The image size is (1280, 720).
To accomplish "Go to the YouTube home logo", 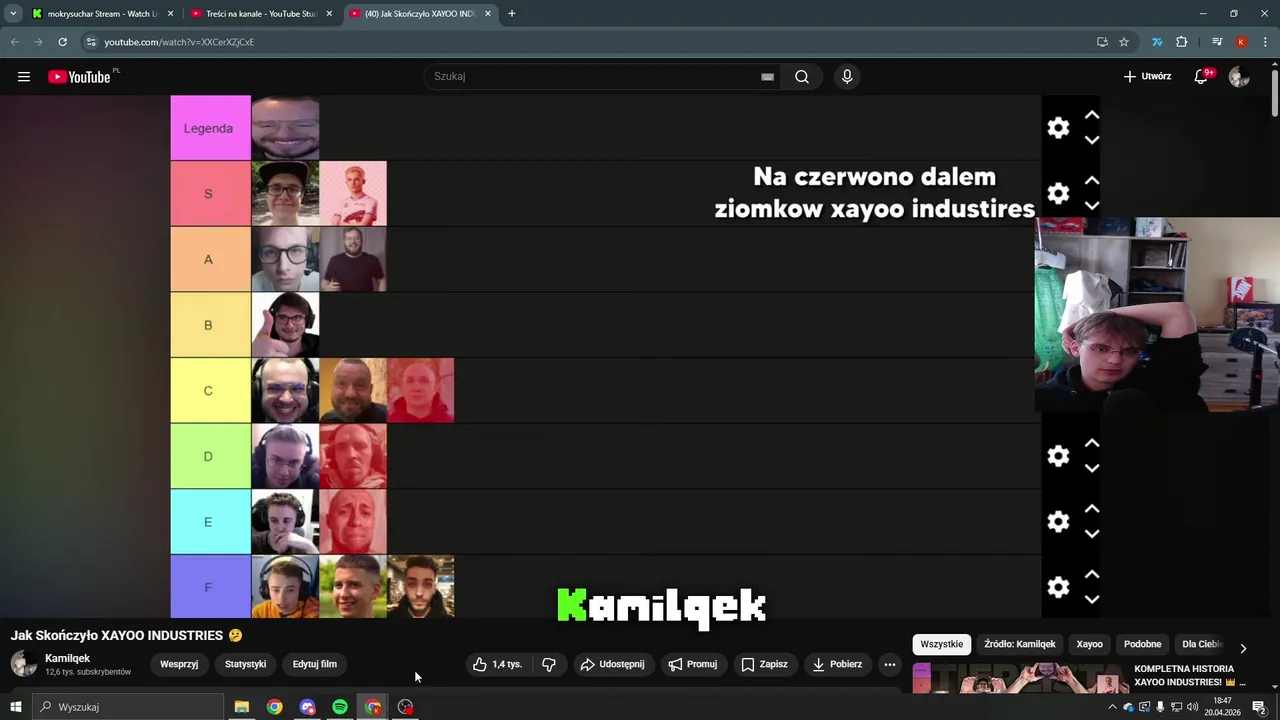I will click(79, 77).
